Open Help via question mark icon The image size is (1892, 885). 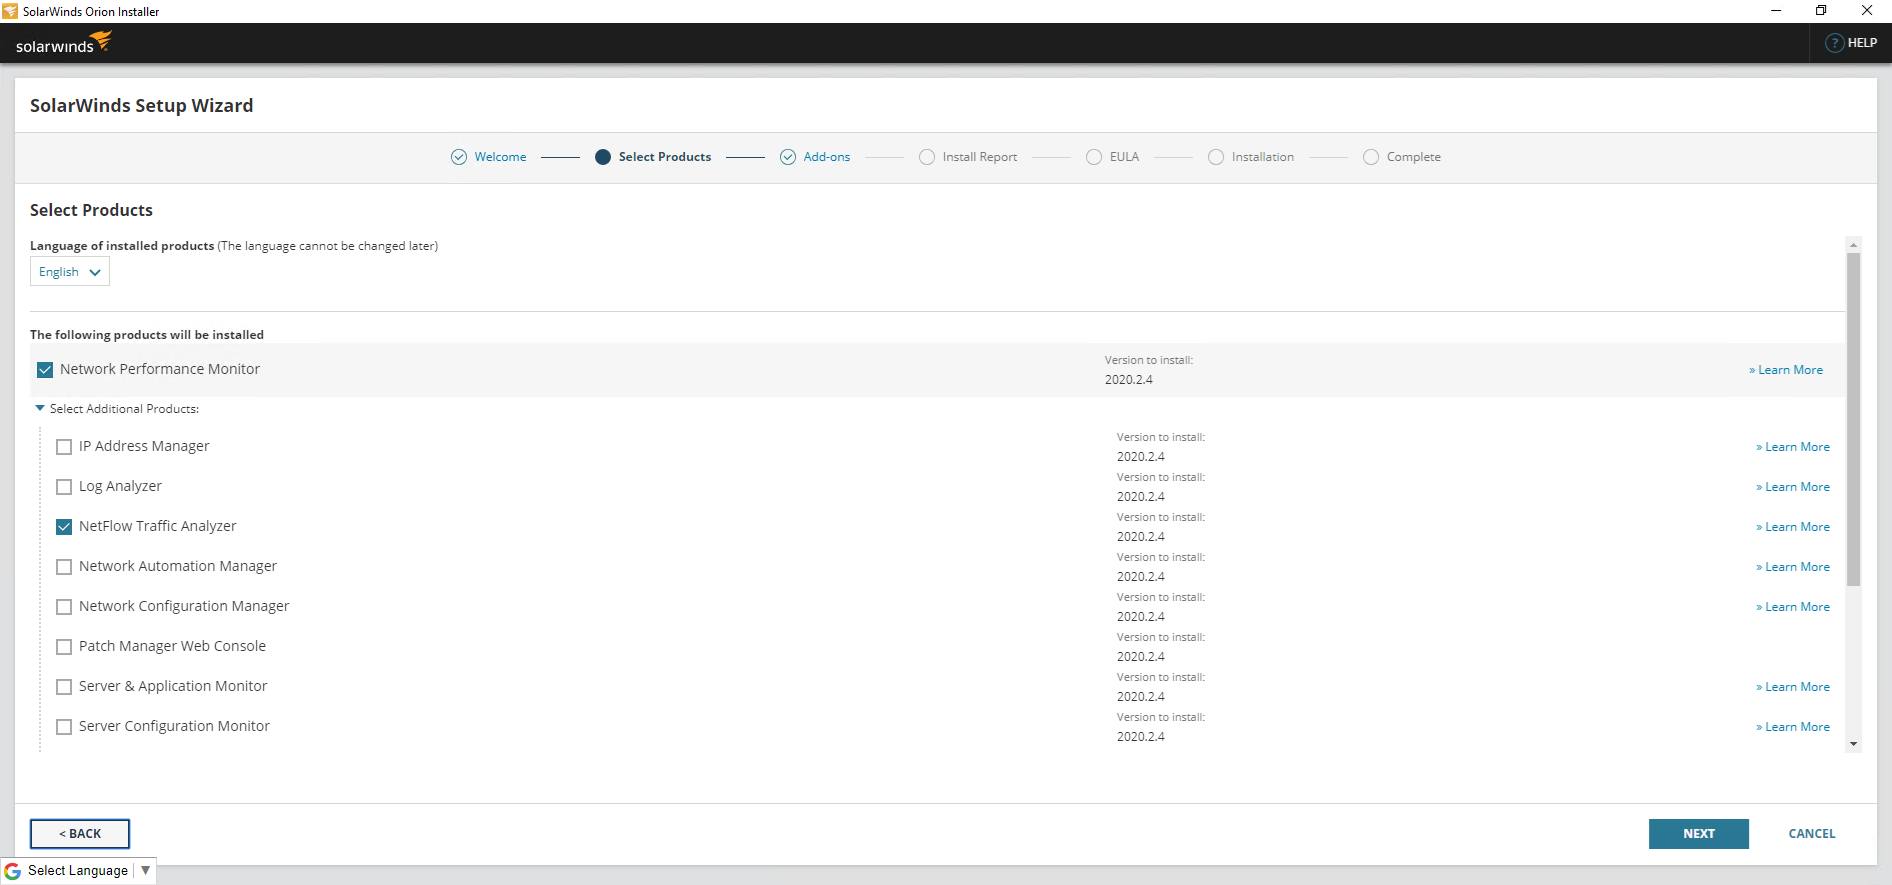[1834, 43]
